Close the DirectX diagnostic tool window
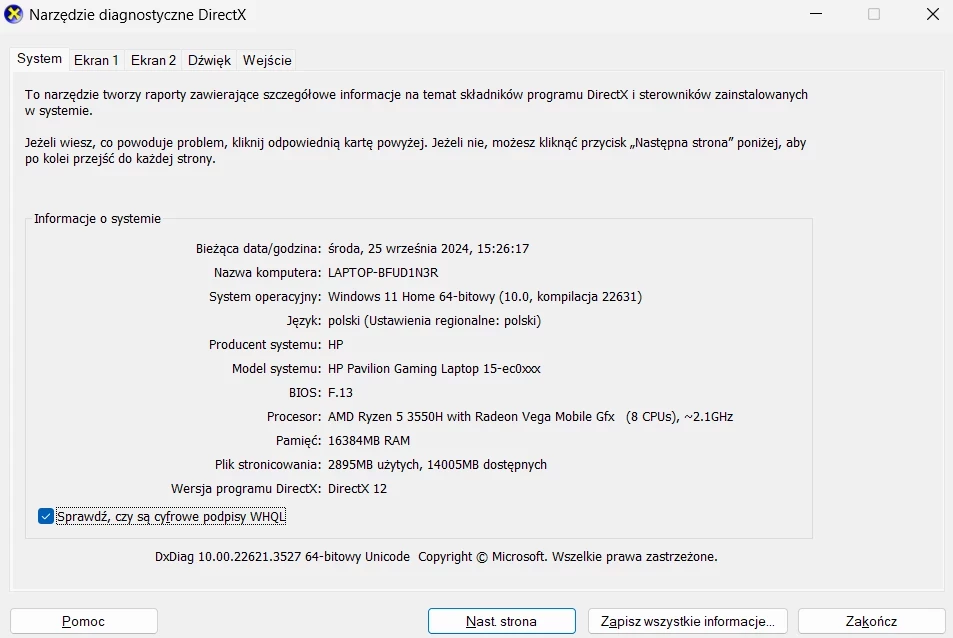 tap(930, 15)
